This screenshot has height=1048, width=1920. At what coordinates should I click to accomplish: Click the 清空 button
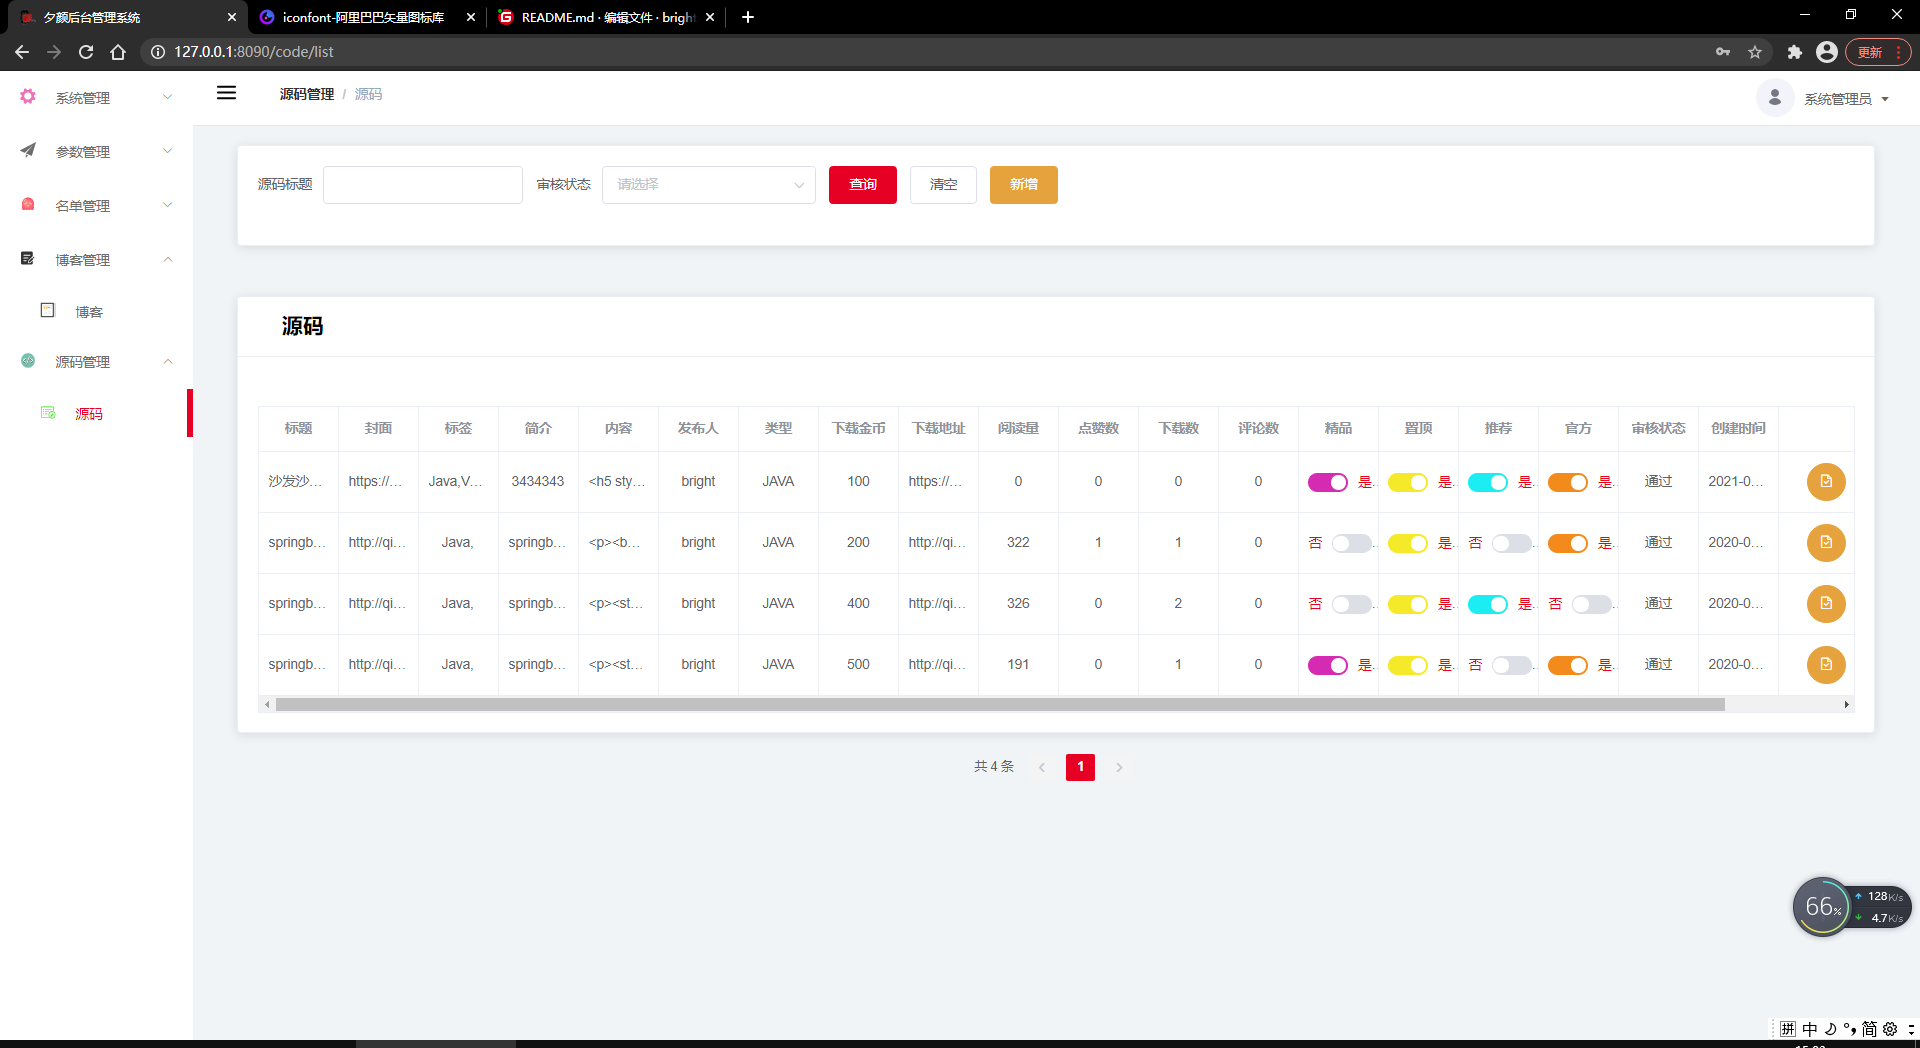pyautogui.click(x=943, y=185)
